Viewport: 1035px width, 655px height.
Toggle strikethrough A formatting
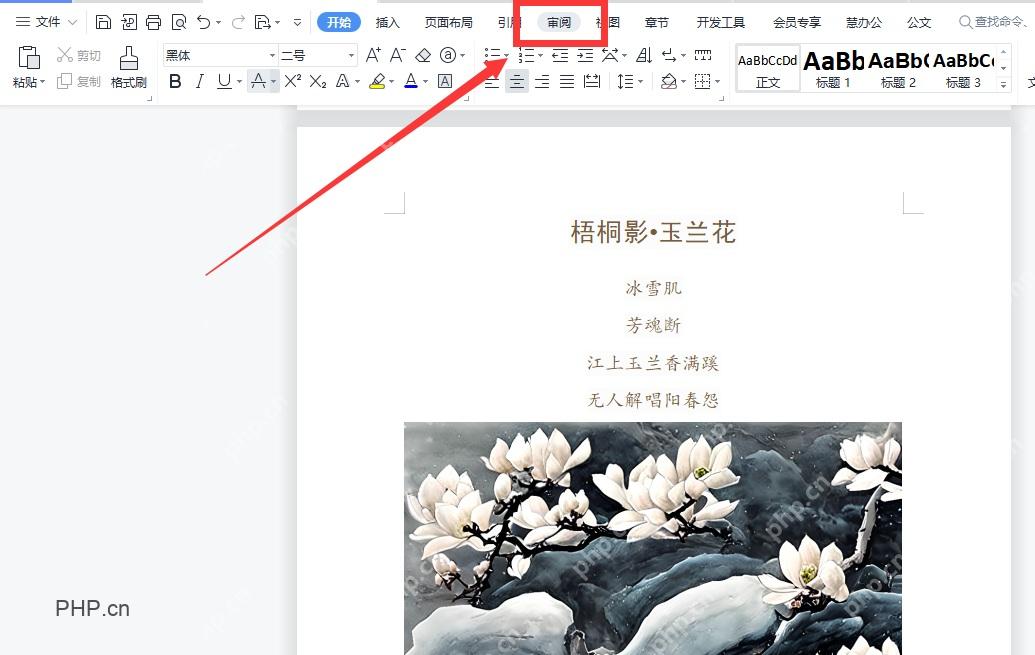pyautogui.click(x=258, y=81)
